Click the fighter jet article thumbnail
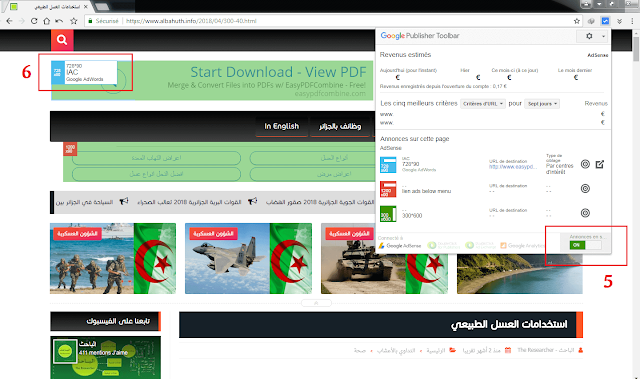This screenshot has width=640, height=379. coord(248,258)
